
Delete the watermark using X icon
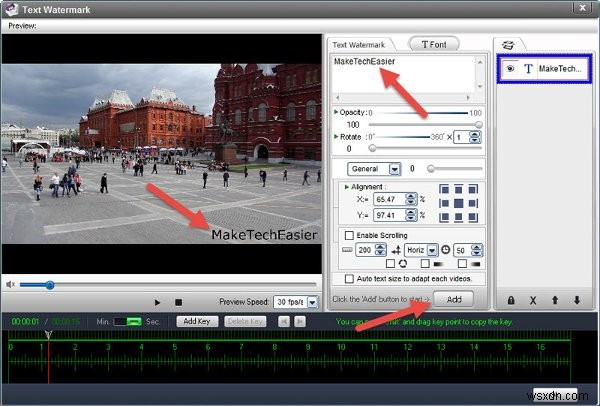[533, 300]
